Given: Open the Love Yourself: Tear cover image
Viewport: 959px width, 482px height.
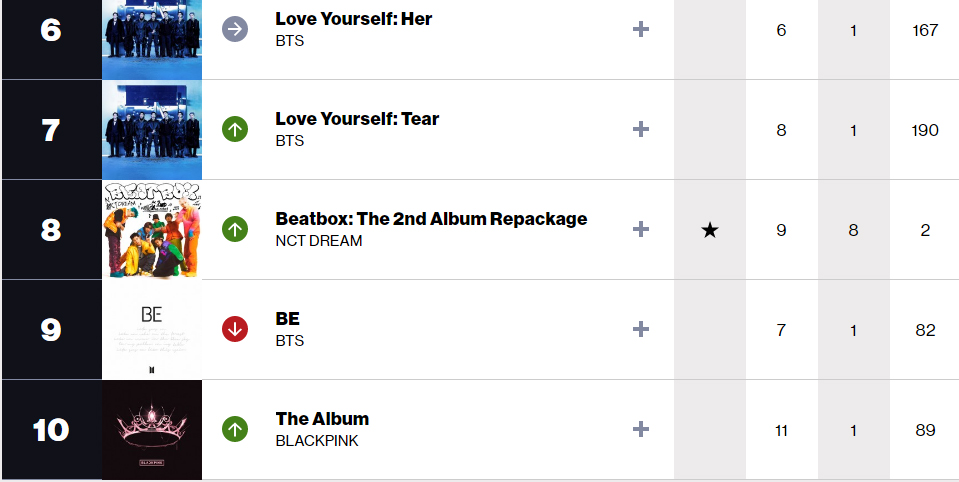Looking at the screenshot, I should 152,130.
